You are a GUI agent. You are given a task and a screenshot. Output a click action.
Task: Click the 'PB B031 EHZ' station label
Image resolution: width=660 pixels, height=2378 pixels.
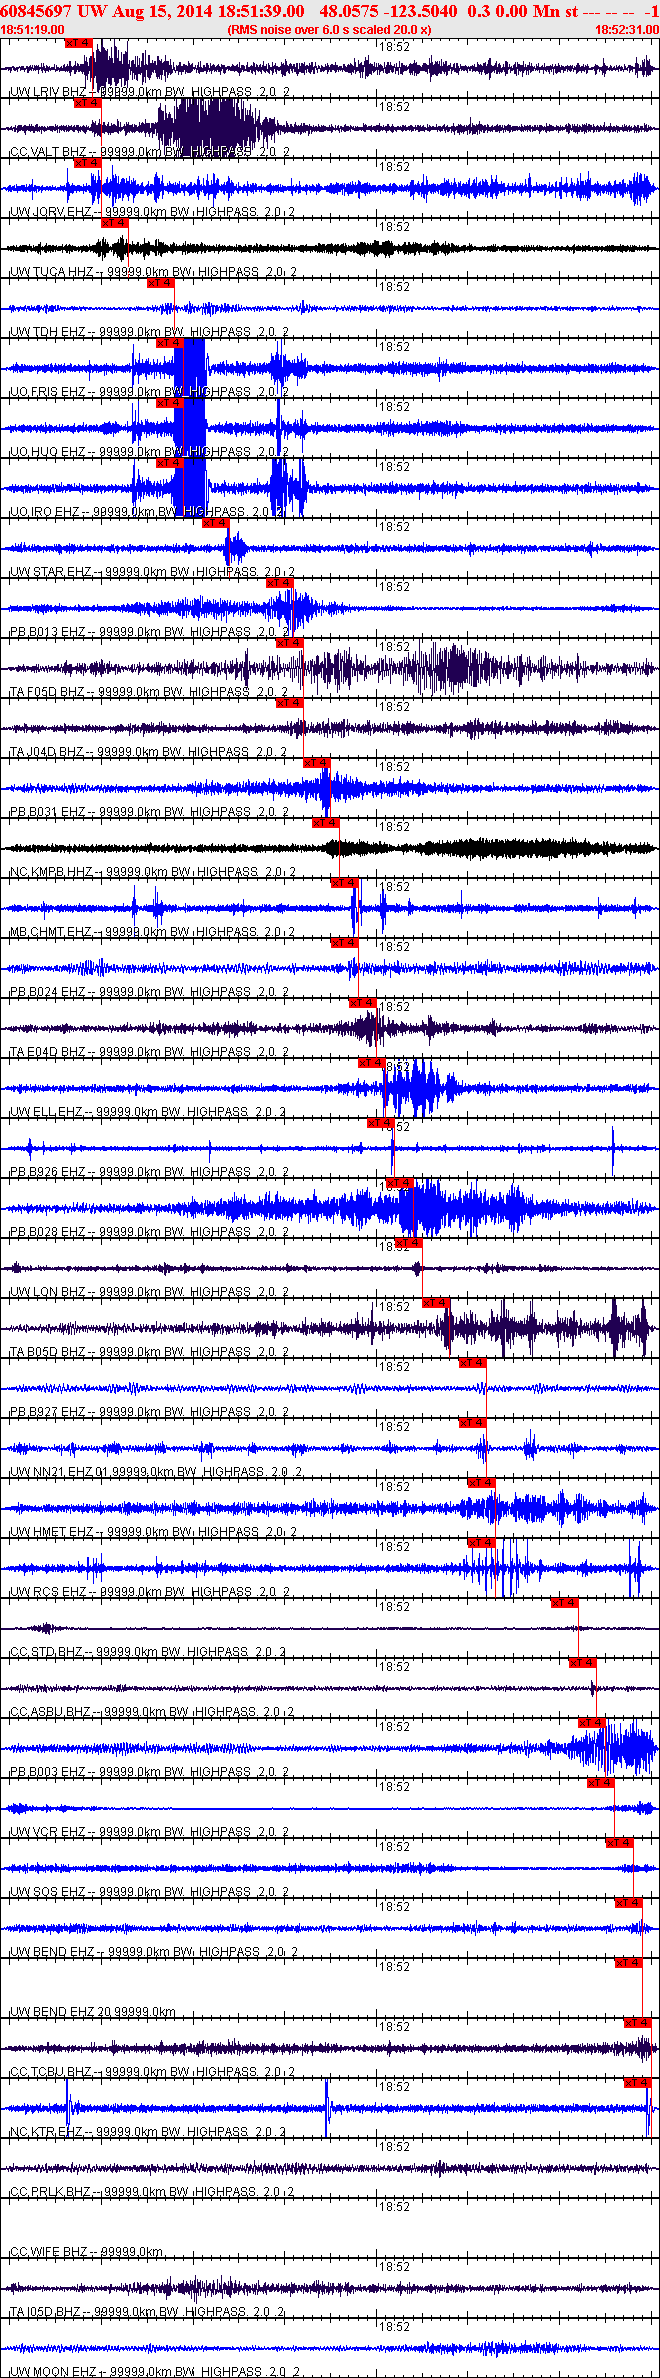(48, 812)
